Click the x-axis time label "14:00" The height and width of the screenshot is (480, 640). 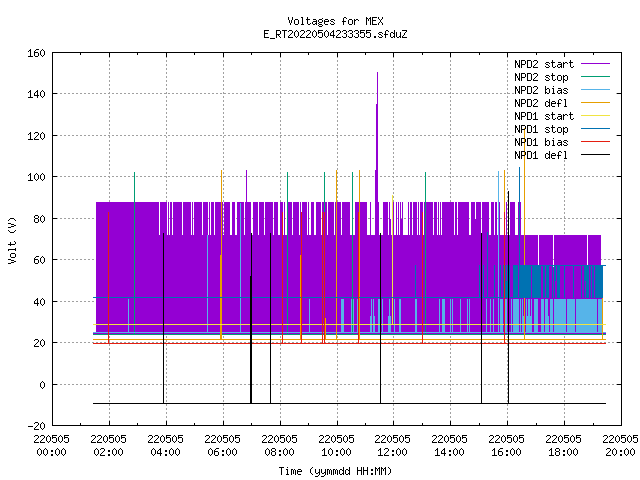click(x=449, y=452)
